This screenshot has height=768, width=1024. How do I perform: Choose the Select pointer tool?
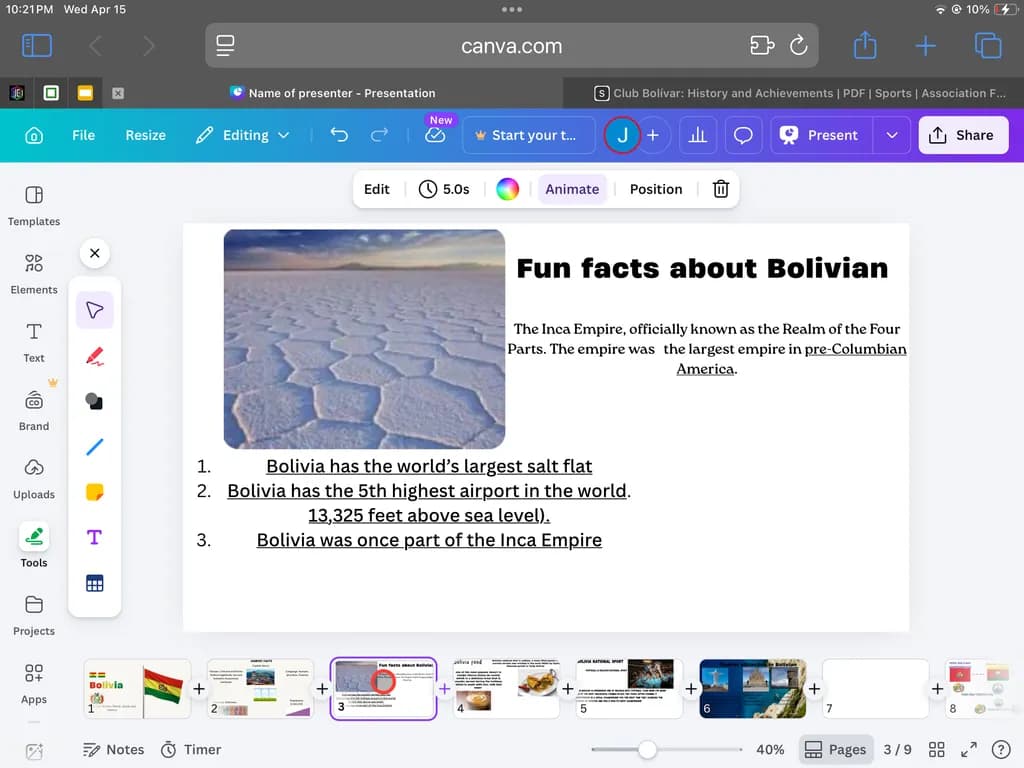(x=95, y=310)
